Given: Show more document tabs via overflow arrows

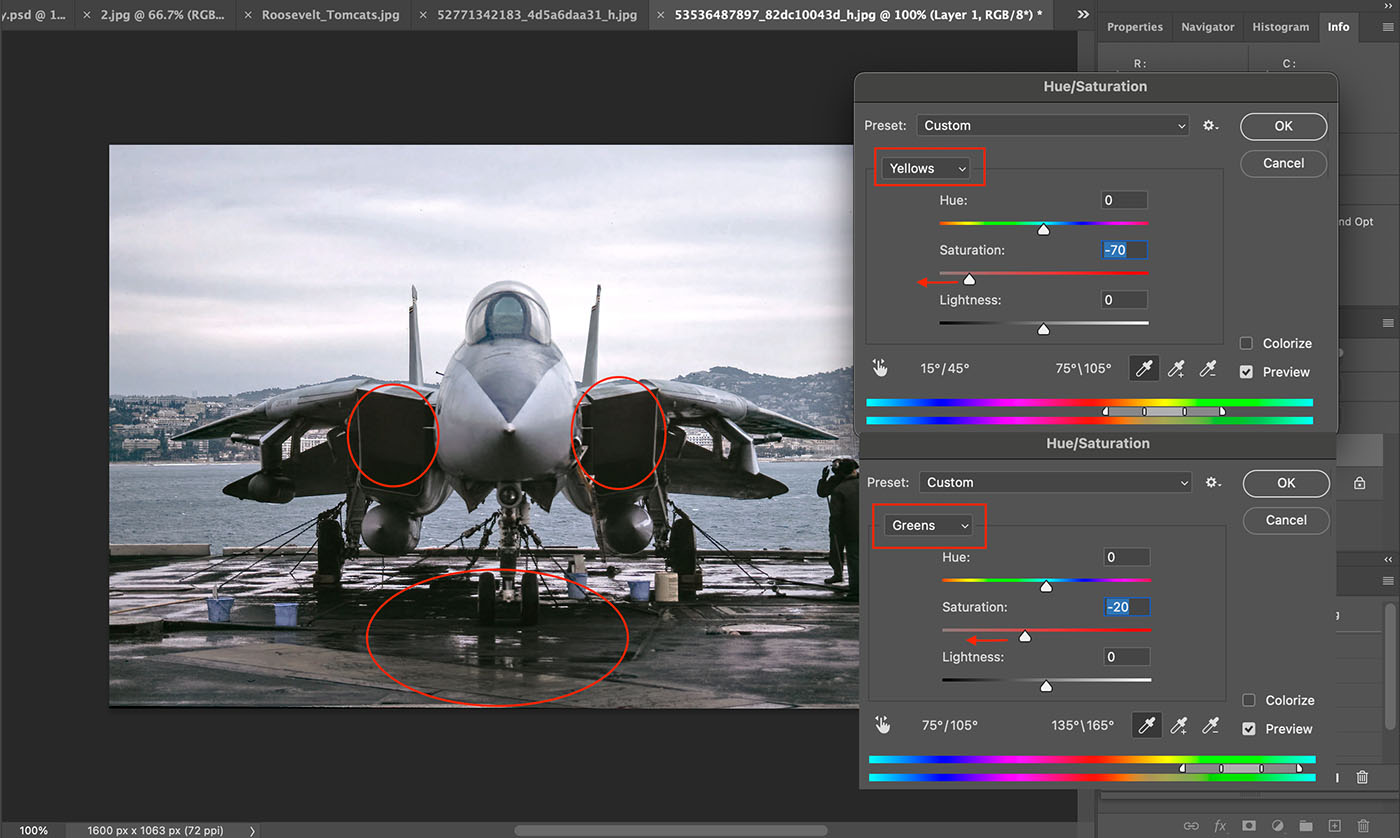Looking at the screenshot, I should pyautogui.click(x=1083, y=15).
